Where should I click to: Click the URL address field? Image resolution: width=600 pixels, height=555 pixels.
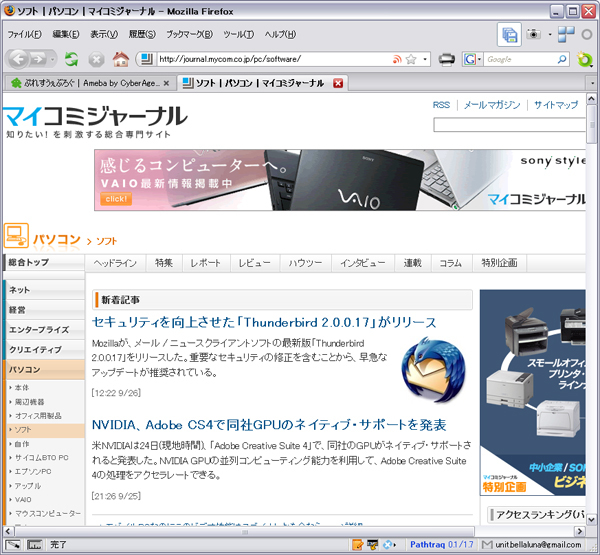click(274, 59)
